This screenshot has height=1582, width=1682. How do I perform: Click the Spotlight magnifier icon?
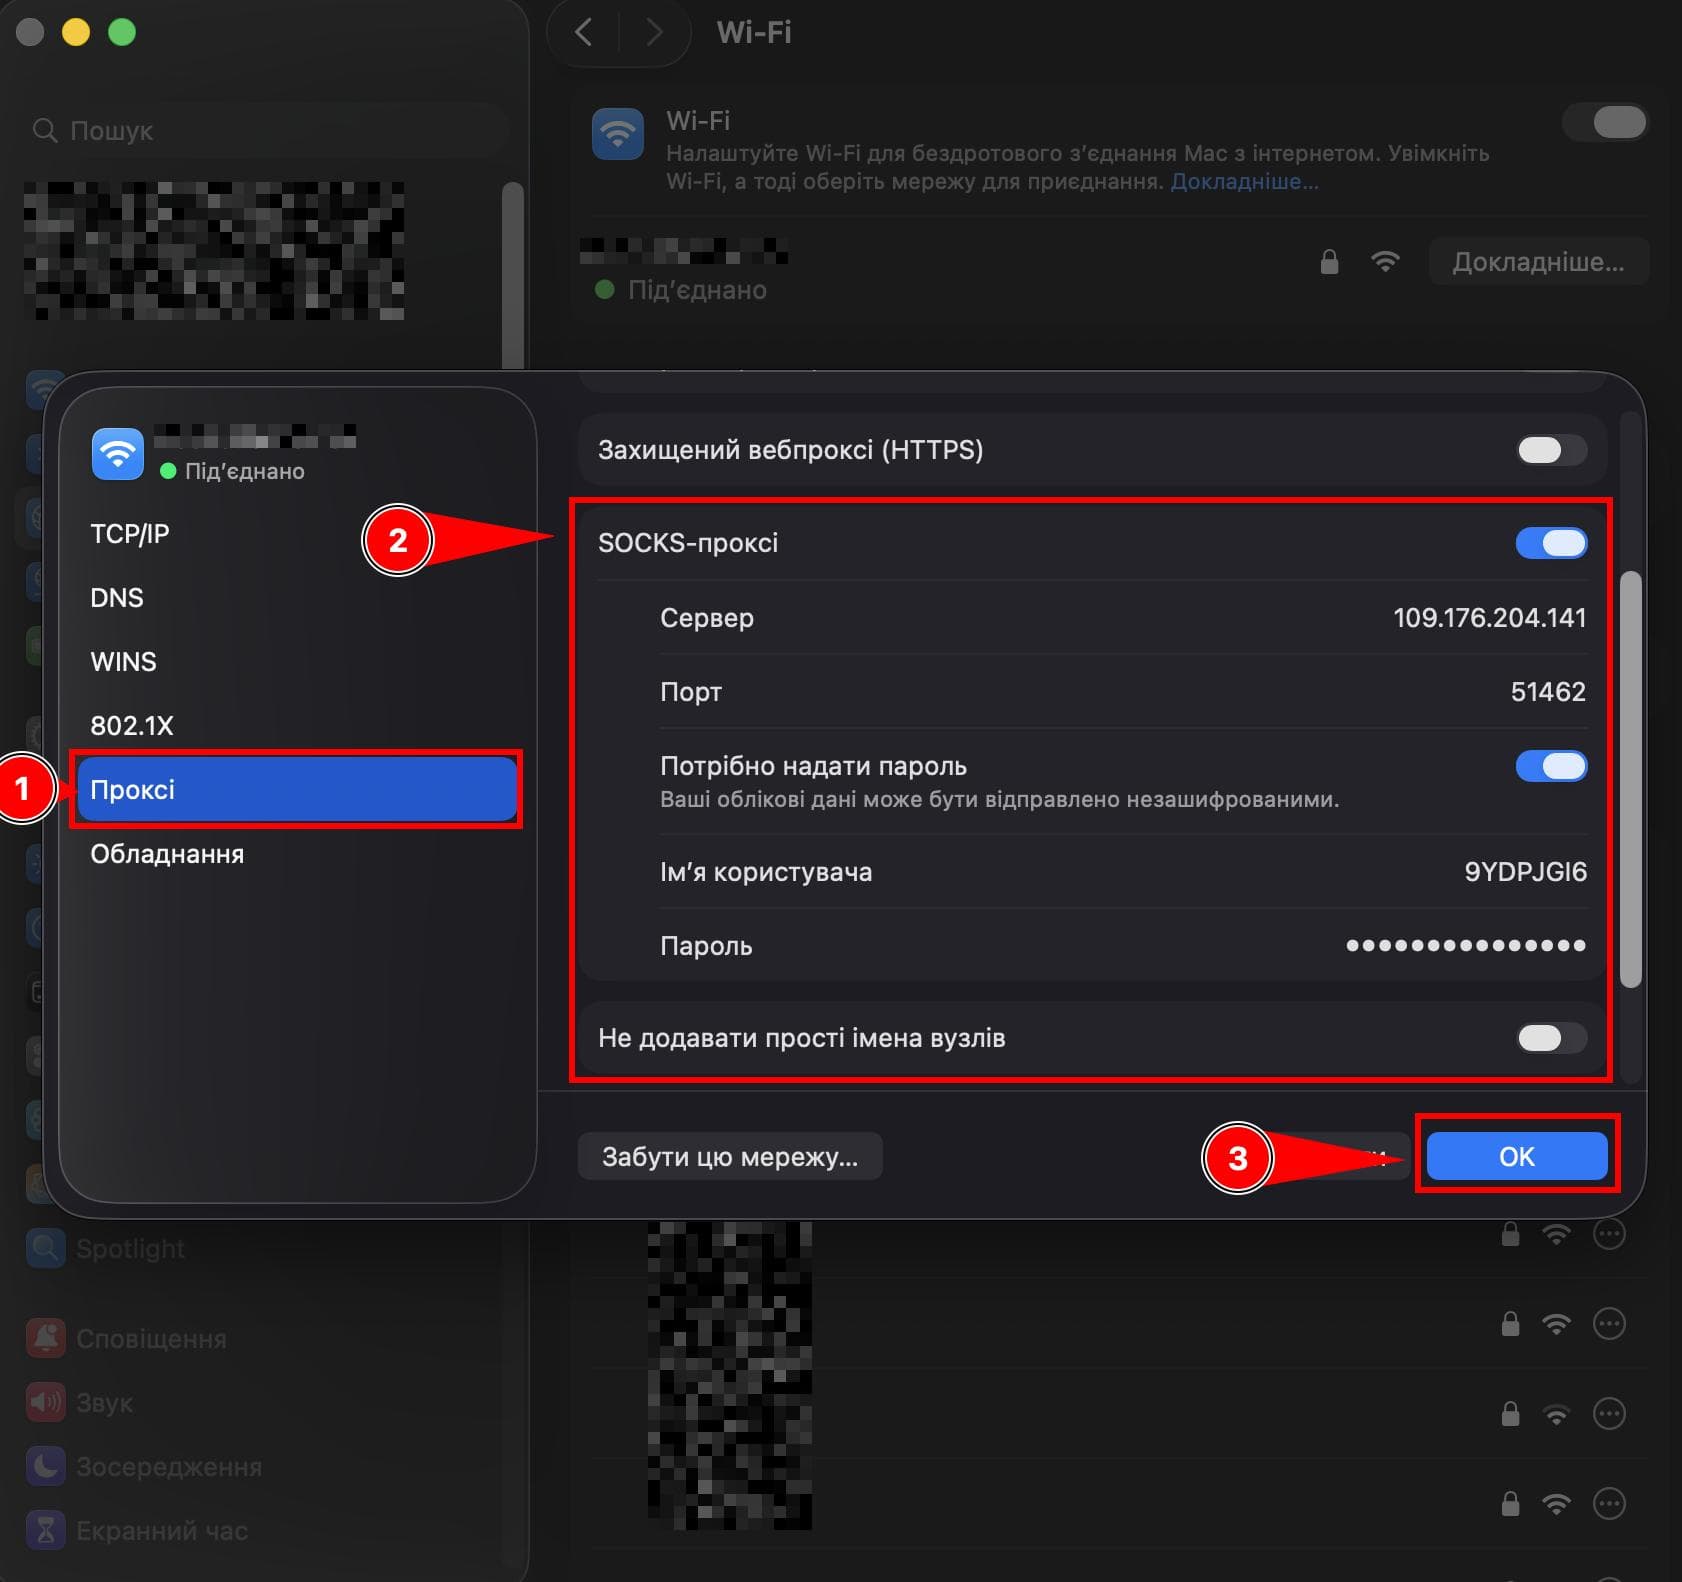46,1249
